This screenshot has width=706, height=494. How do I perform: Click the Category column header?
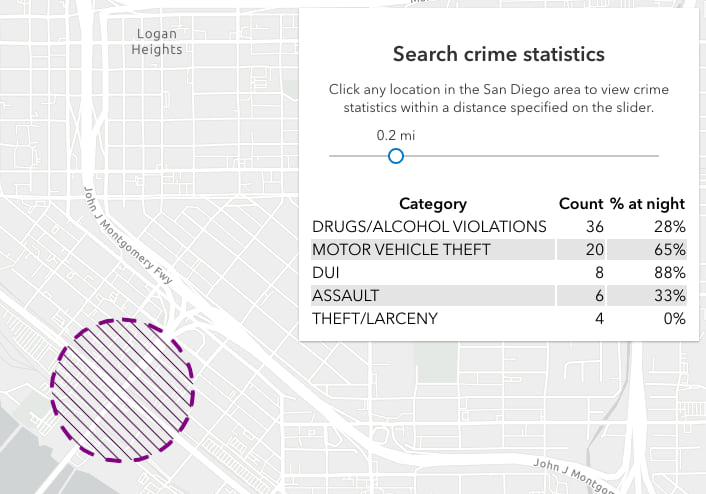click(433, 203)
